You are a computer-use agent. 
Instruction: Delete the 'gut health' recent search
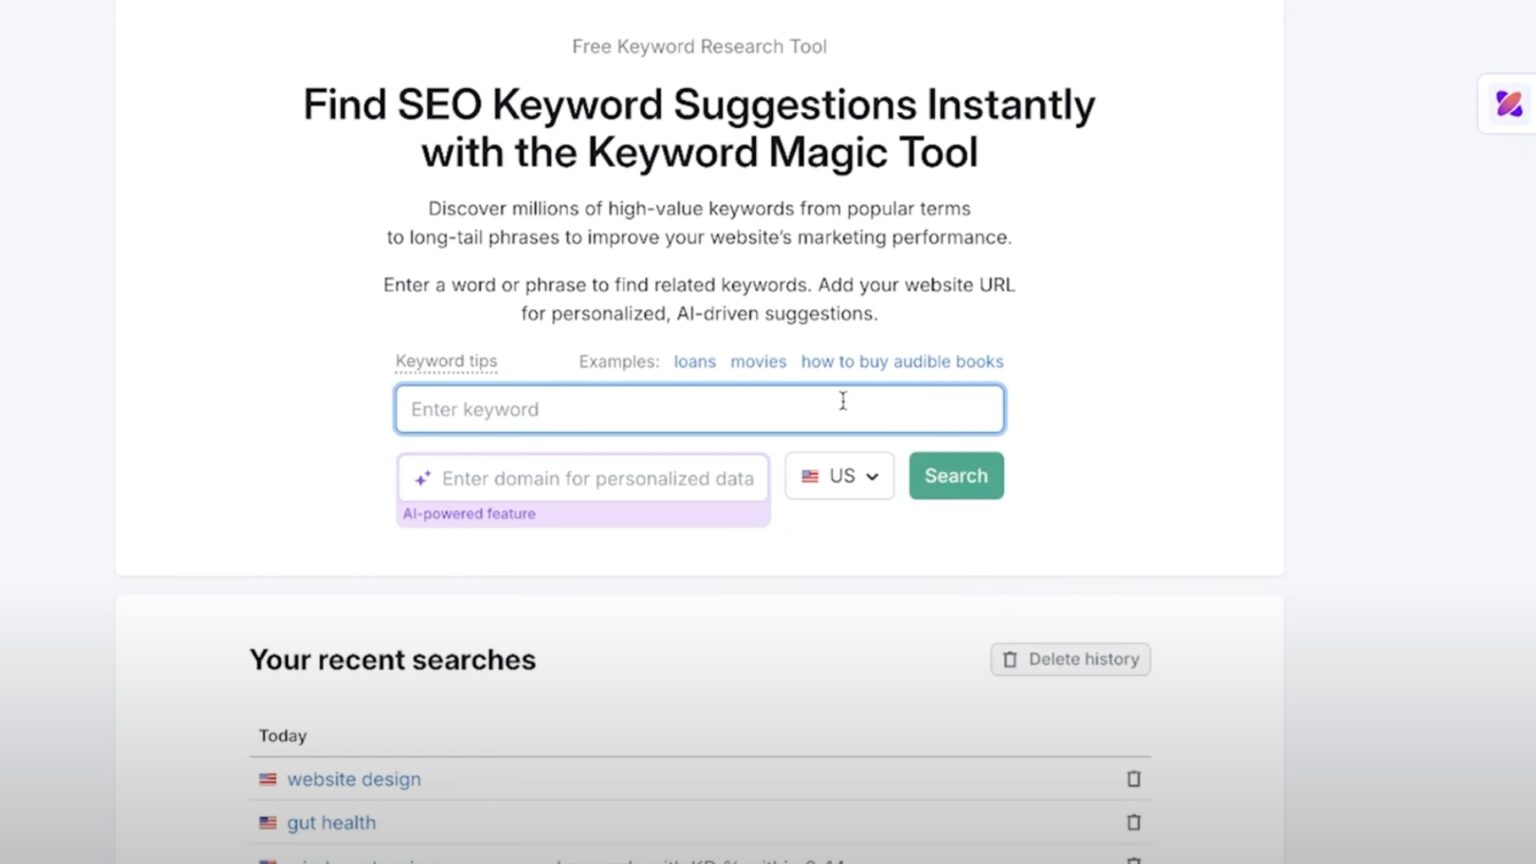point(1133,822)
